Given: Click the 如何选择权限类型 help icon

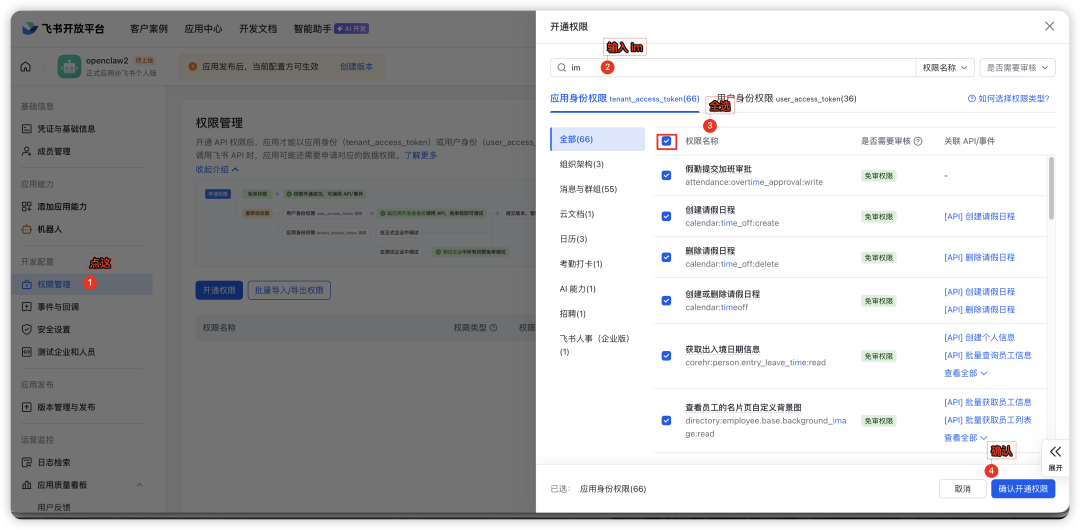Looking at the screenshot, I should click(972, 99).
